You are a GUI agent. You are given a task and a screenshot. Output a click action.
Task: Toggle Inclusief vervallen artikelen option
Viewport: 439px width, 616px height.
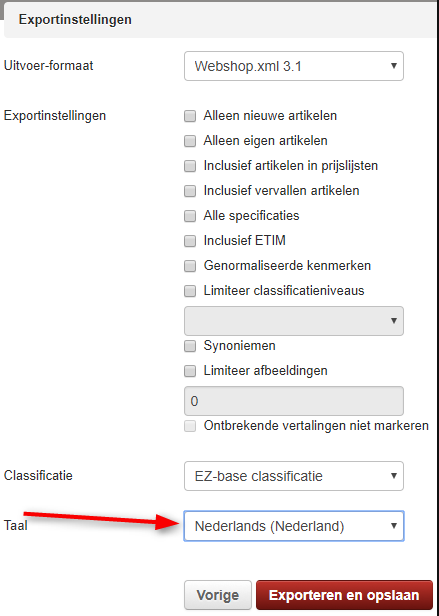click(190, 191)
